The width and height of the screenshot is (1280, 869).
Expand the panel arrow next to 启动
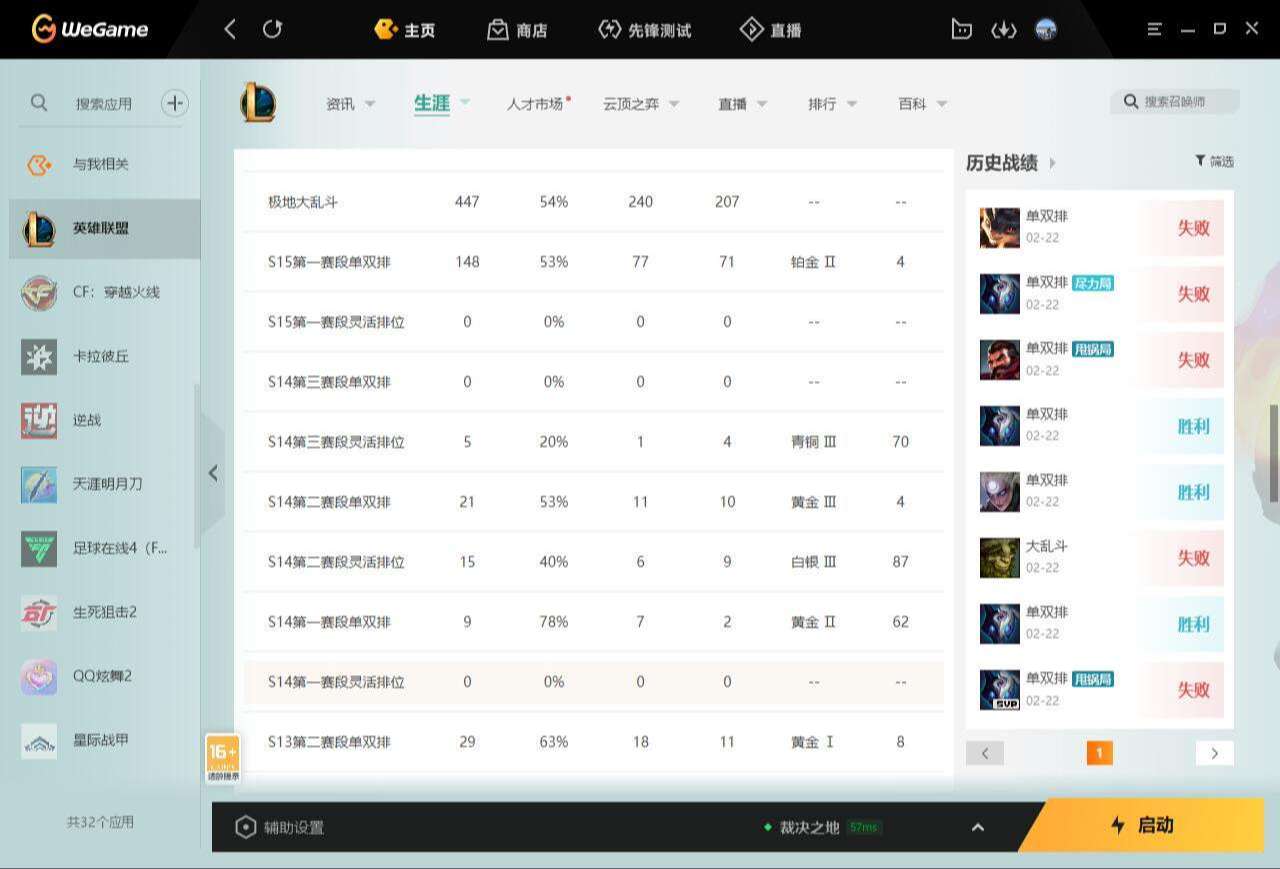point(978,827)
